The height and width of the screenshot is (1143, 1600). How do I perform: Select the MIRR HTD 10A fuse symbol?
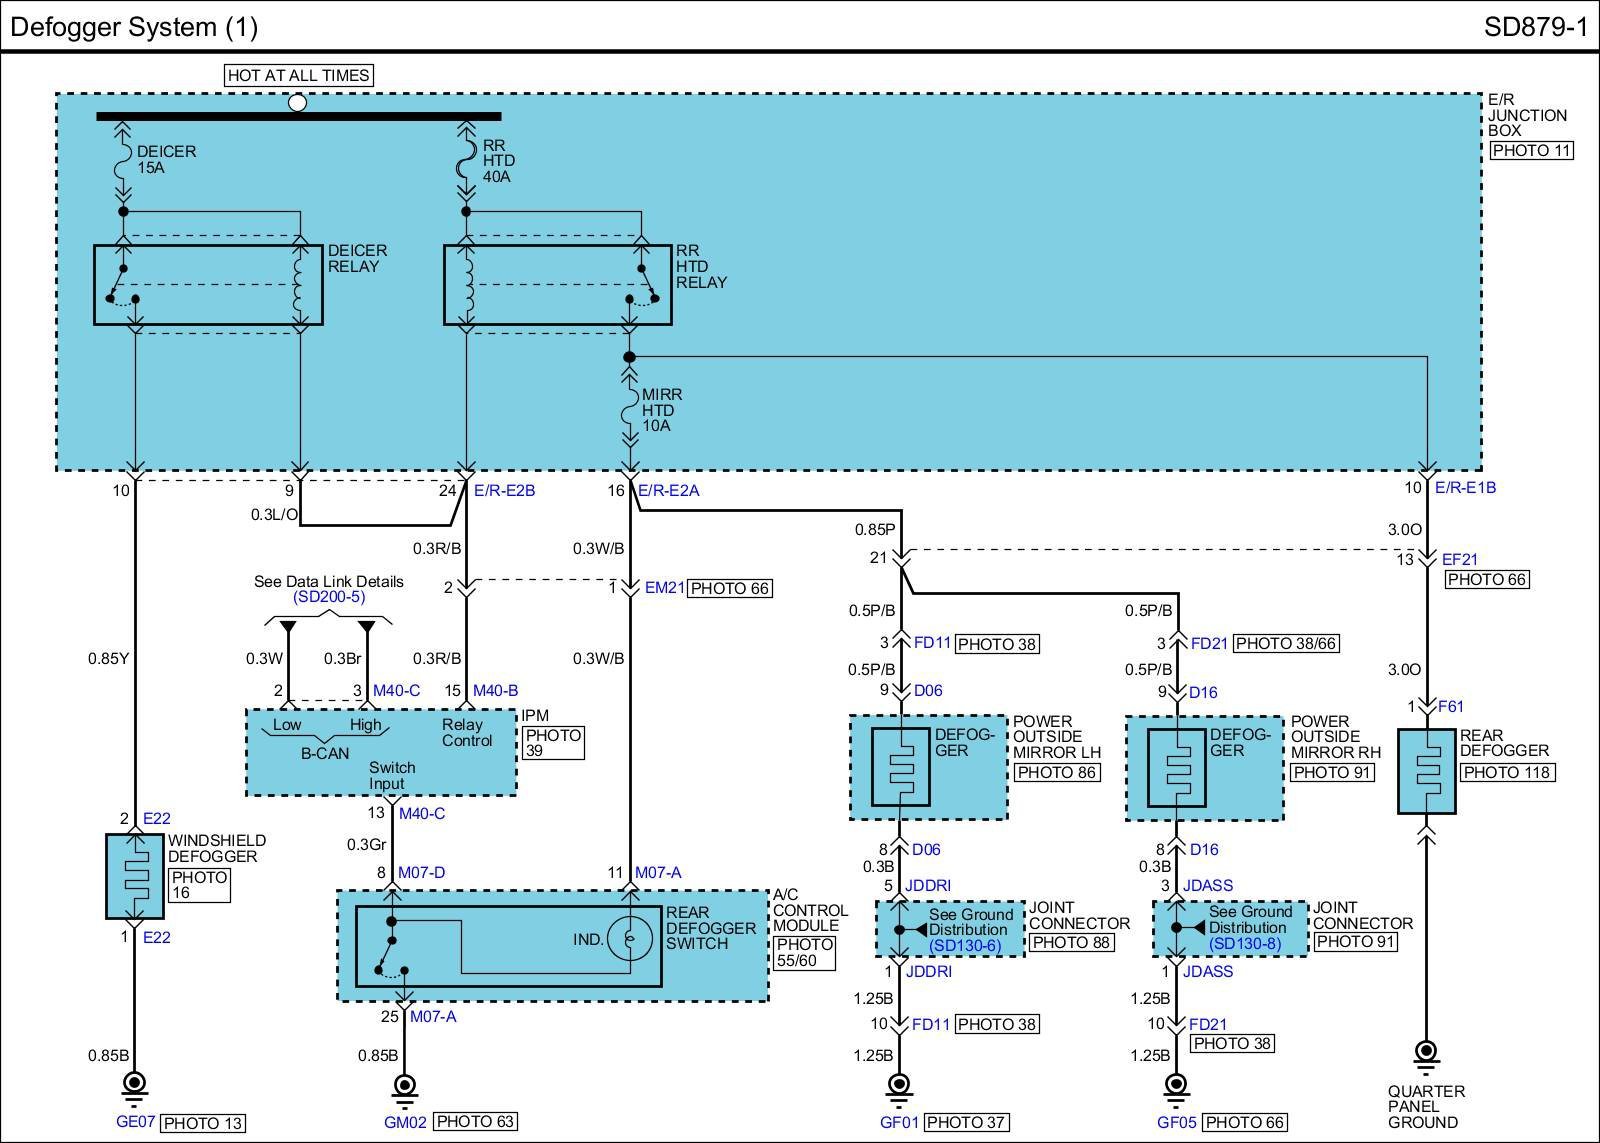629,409
